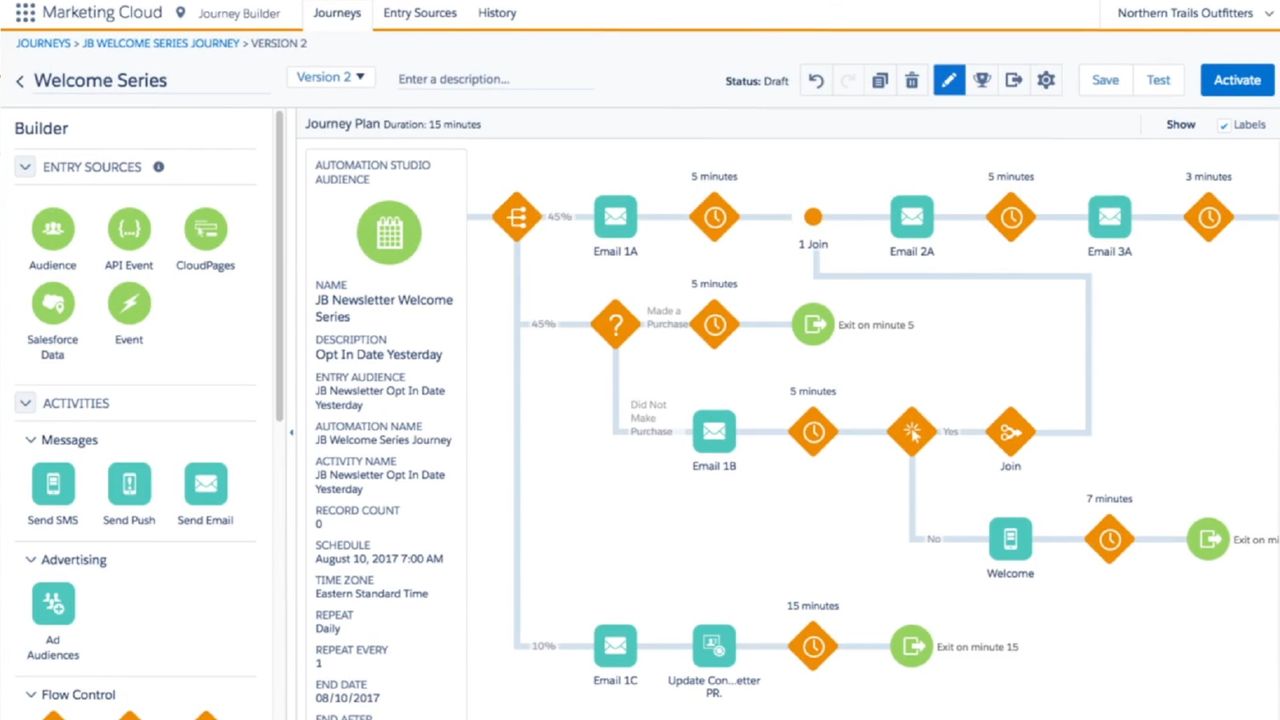Collapse the Advertising group
The width and height of the screenshot is (1280, 720).
[31, 560]
